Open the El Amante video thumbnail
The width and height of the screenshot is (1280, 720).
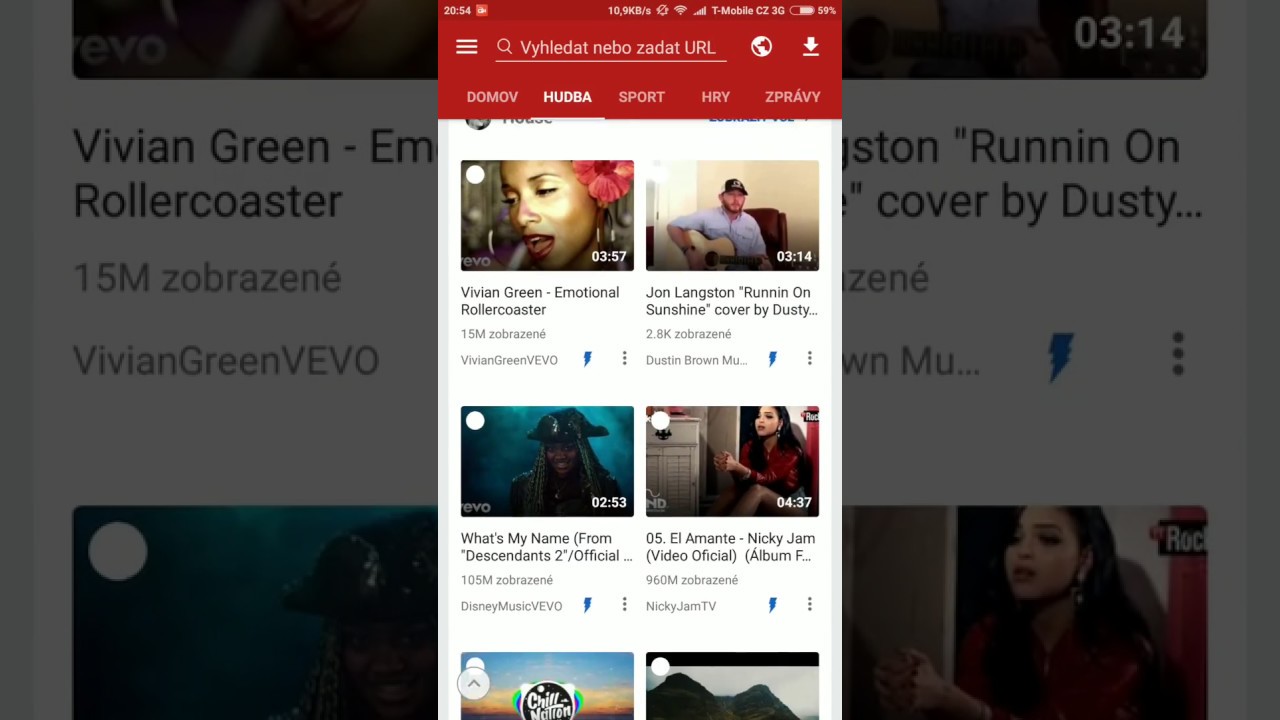[x=732, y=461]
